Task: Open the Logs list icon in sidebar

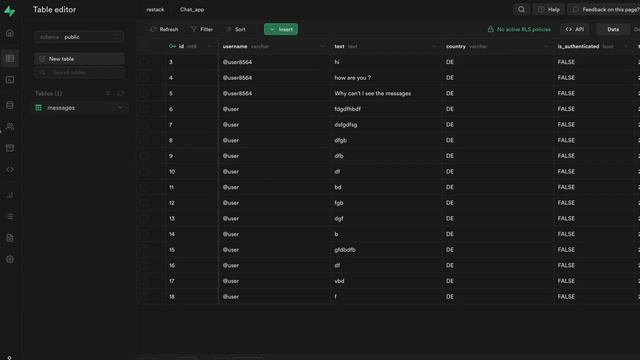Action: click(x=10, y=216)
